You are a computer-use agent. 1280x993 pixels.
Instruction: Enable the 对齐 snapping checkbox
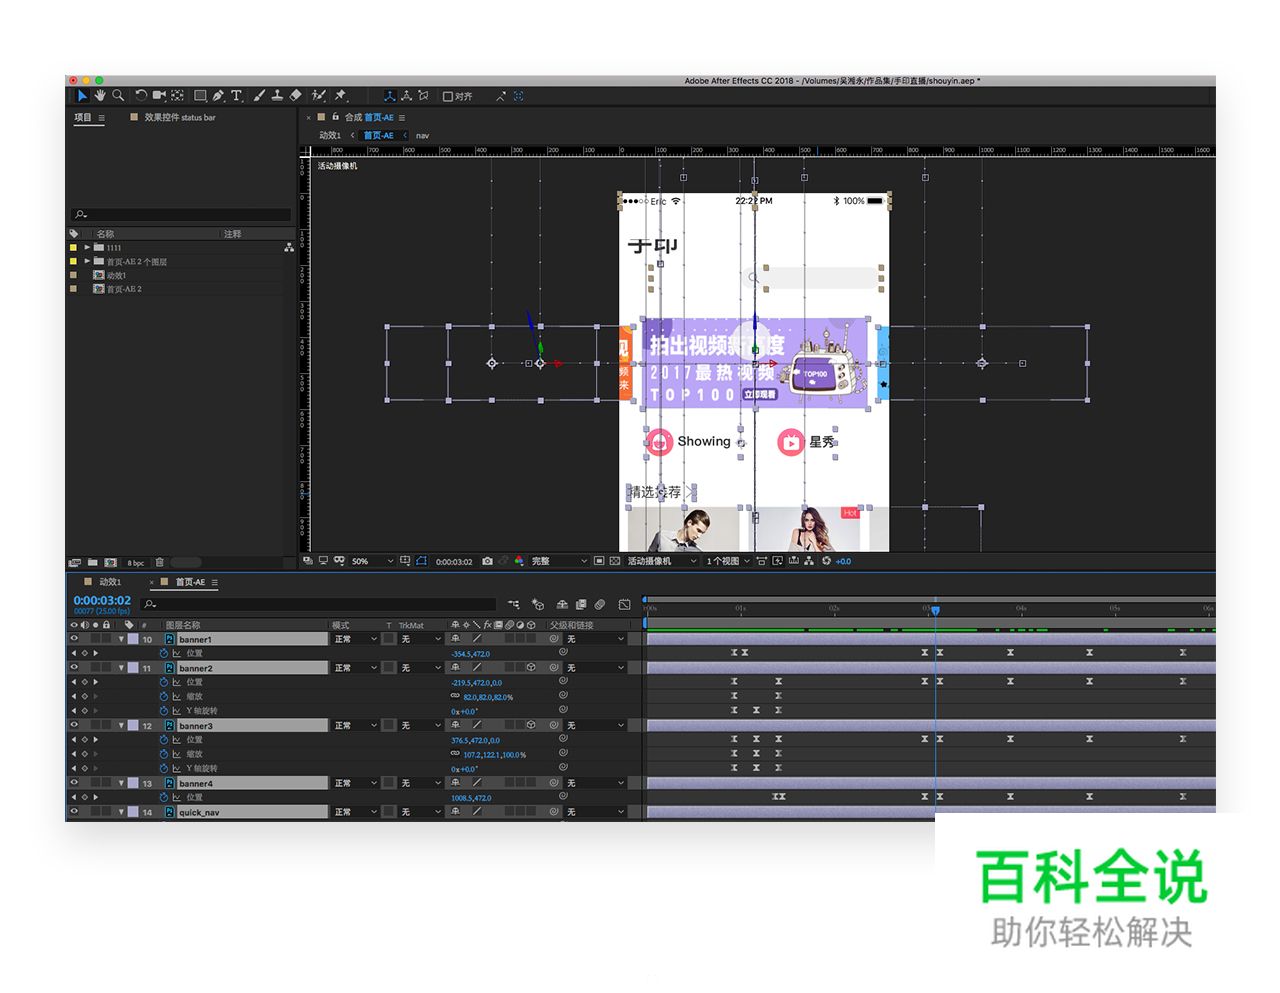click(x=448, y=96)
